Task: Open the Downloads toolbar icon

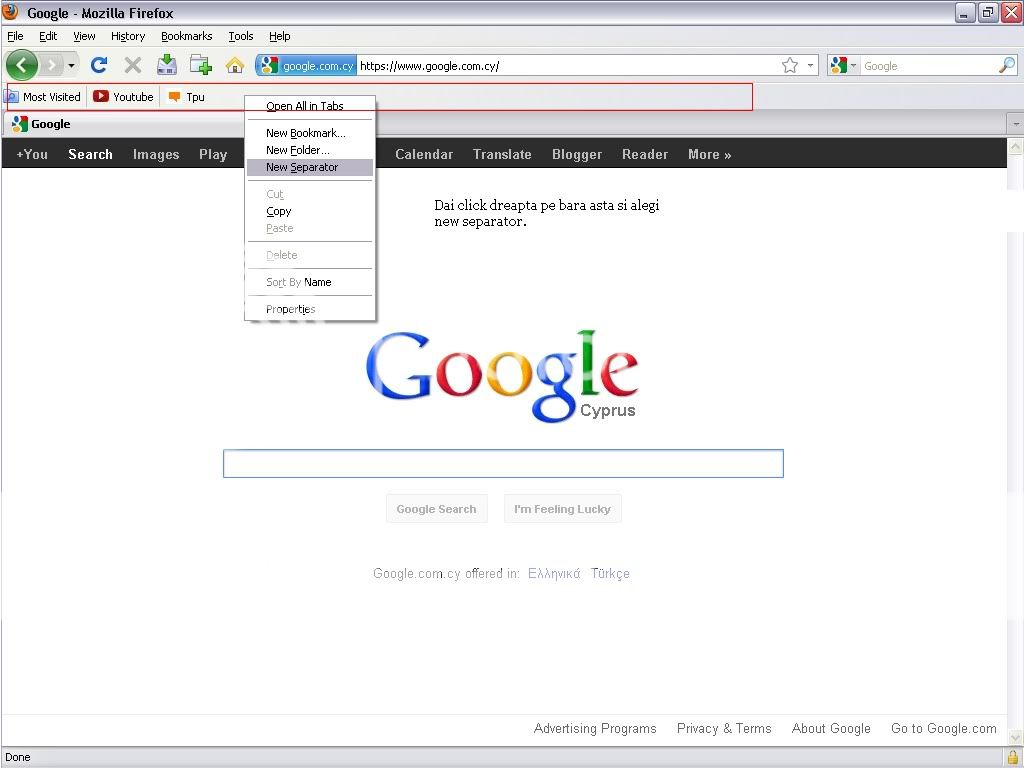Action: coord(167,65)
